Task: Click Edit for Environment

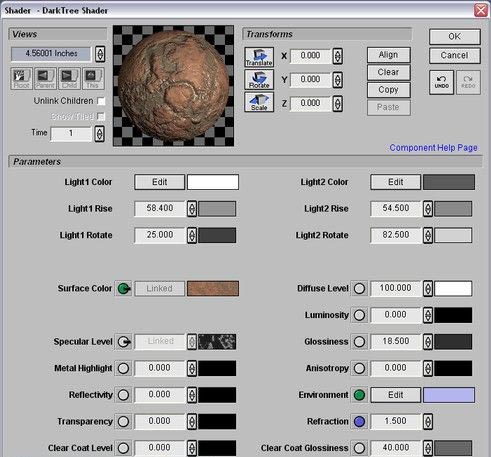Action: [395, 395]
